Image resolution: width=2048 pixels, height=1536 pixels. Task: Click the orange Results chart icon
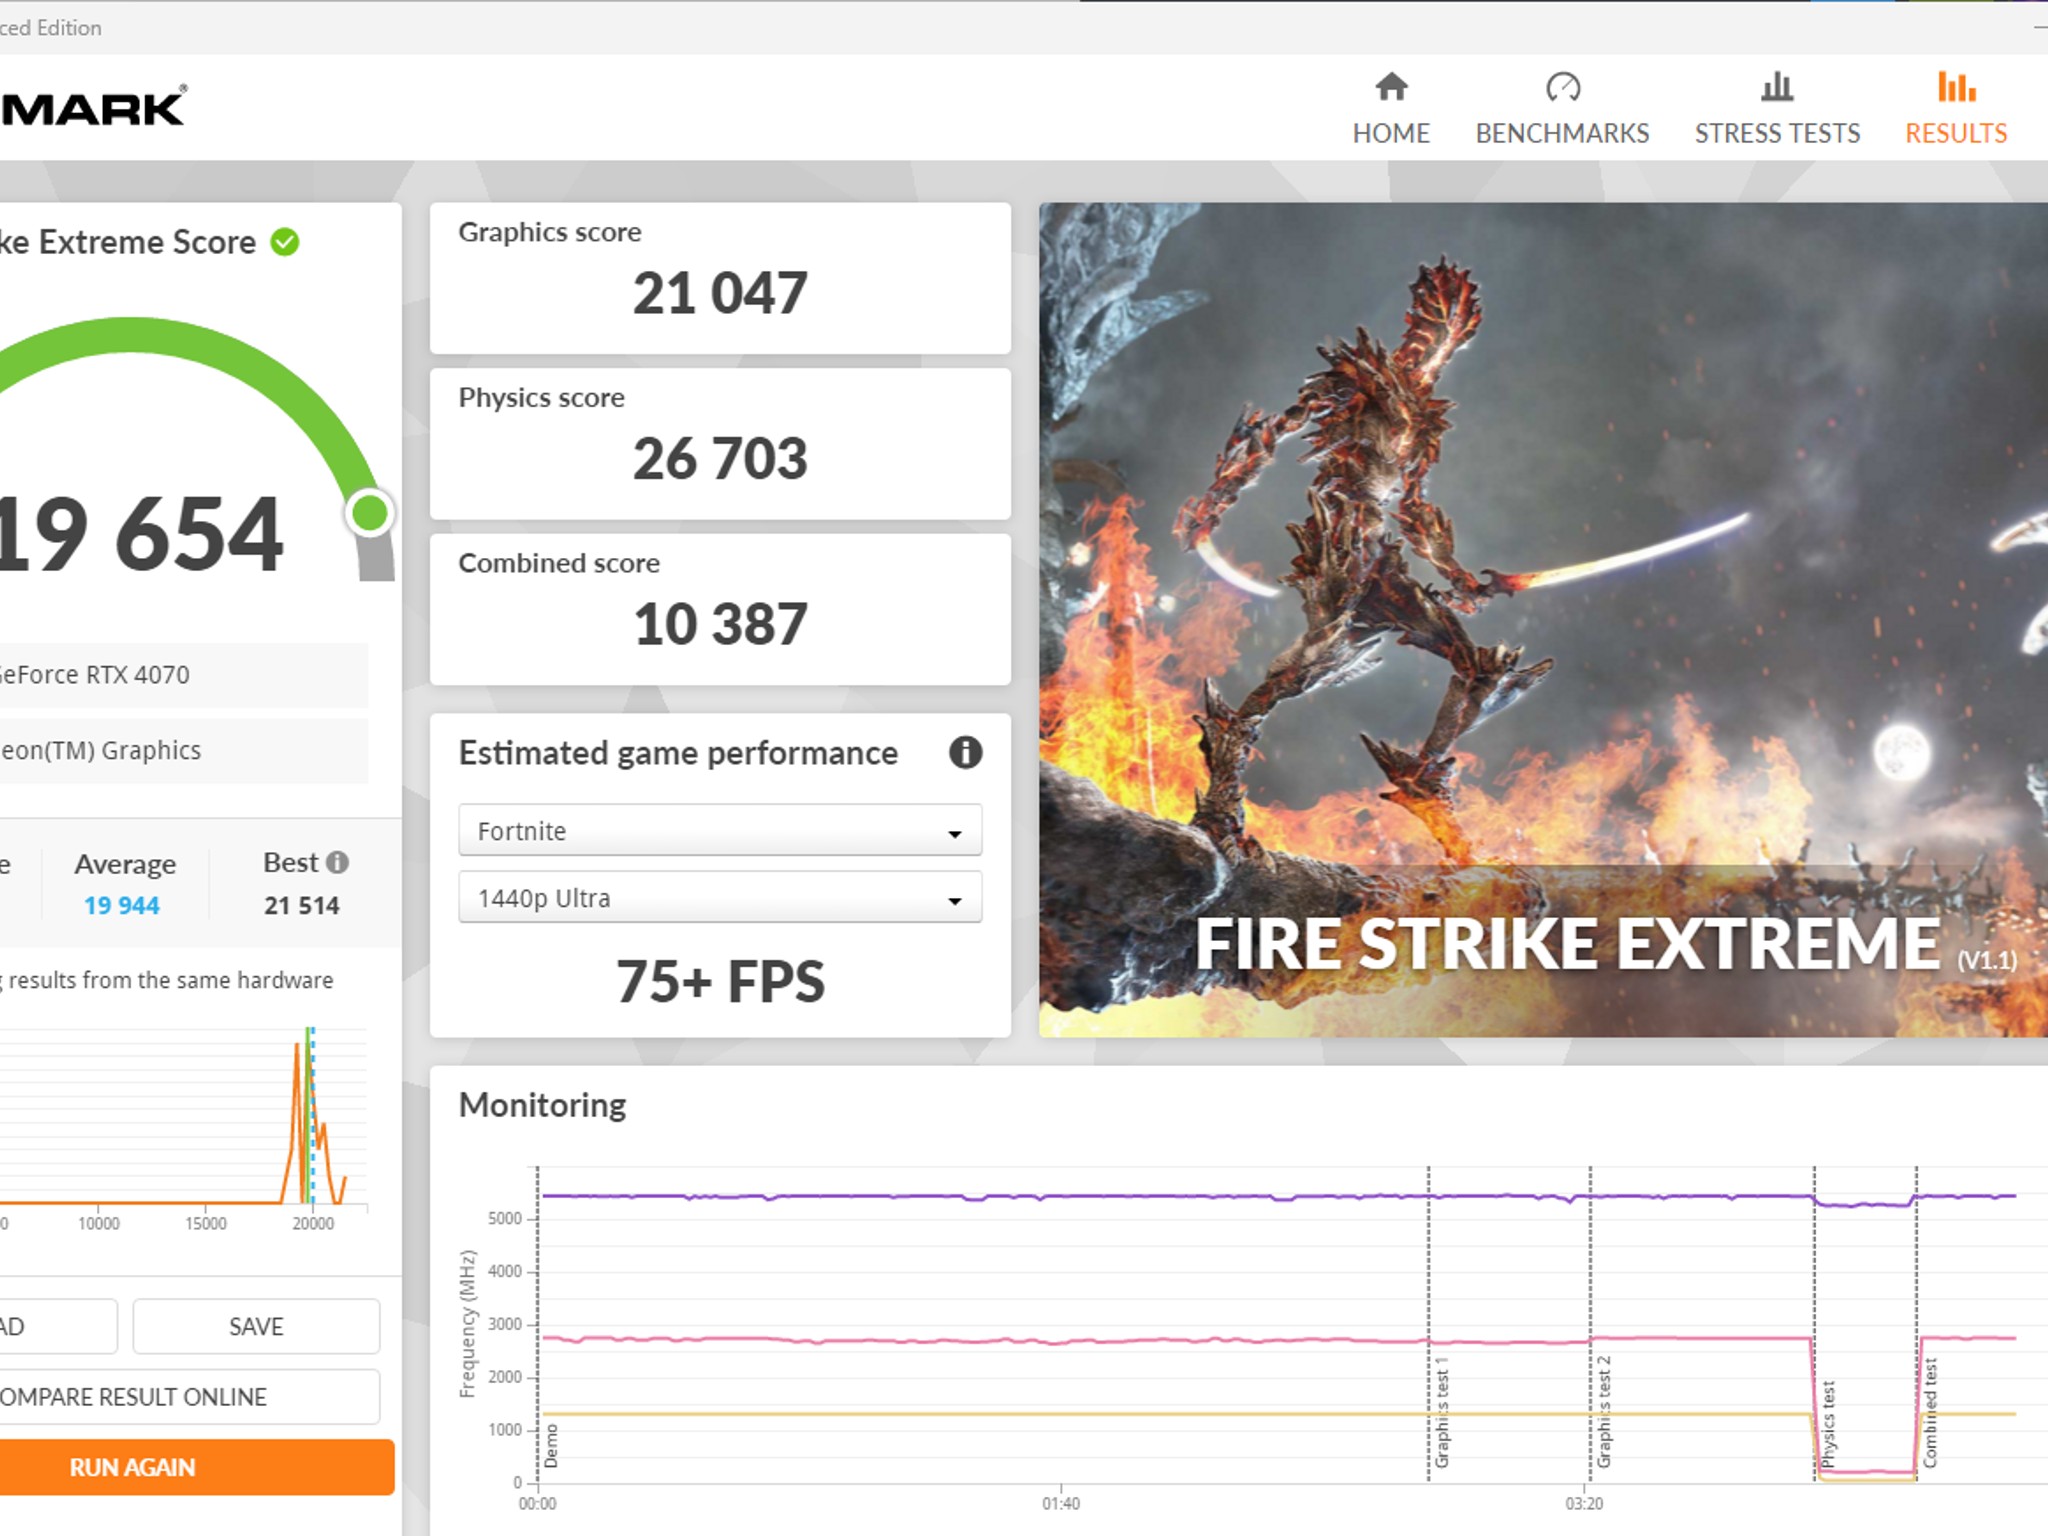coord(1956,88)
